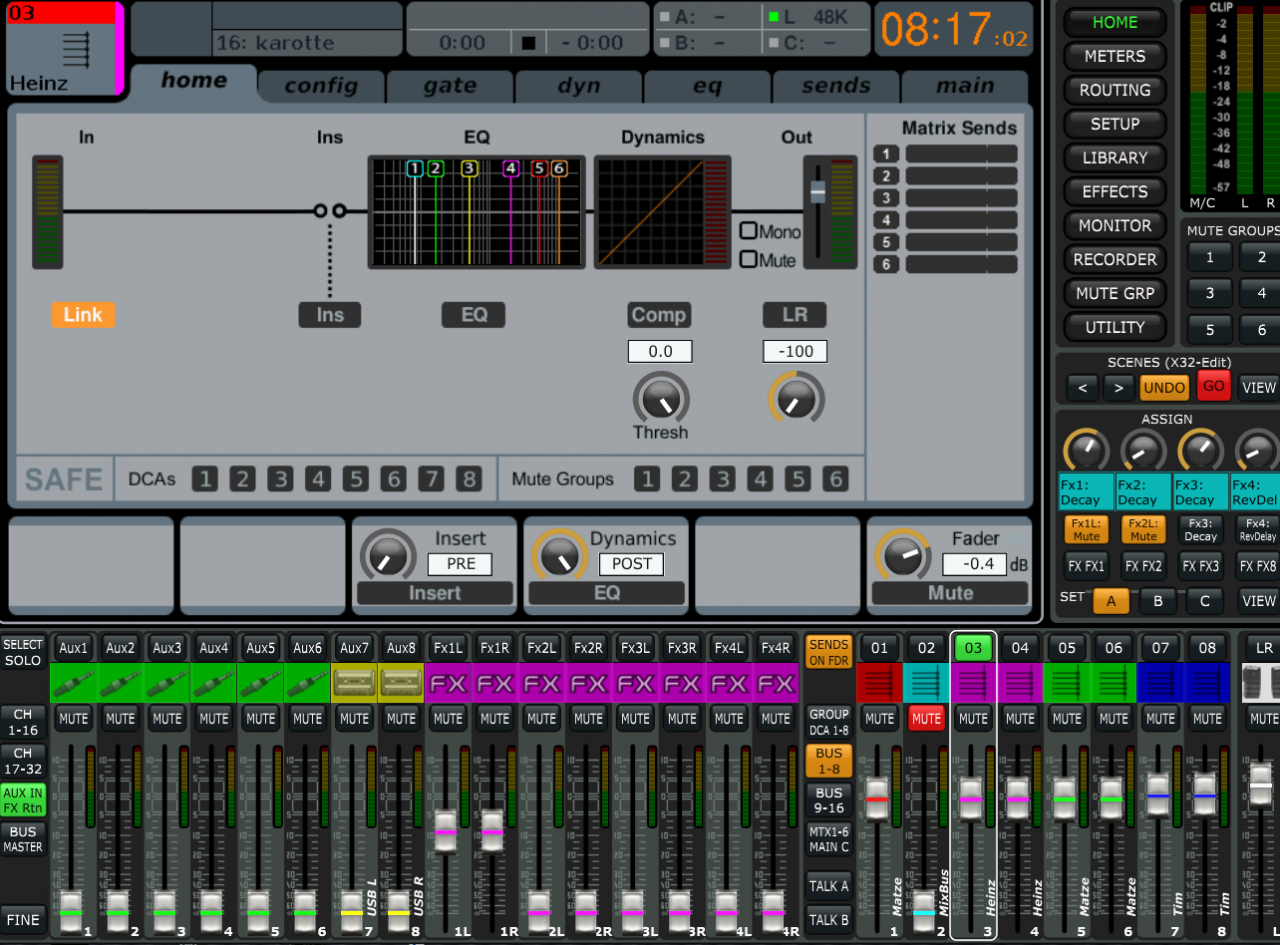Open the ROUTING screen

tap(1115, 91)
